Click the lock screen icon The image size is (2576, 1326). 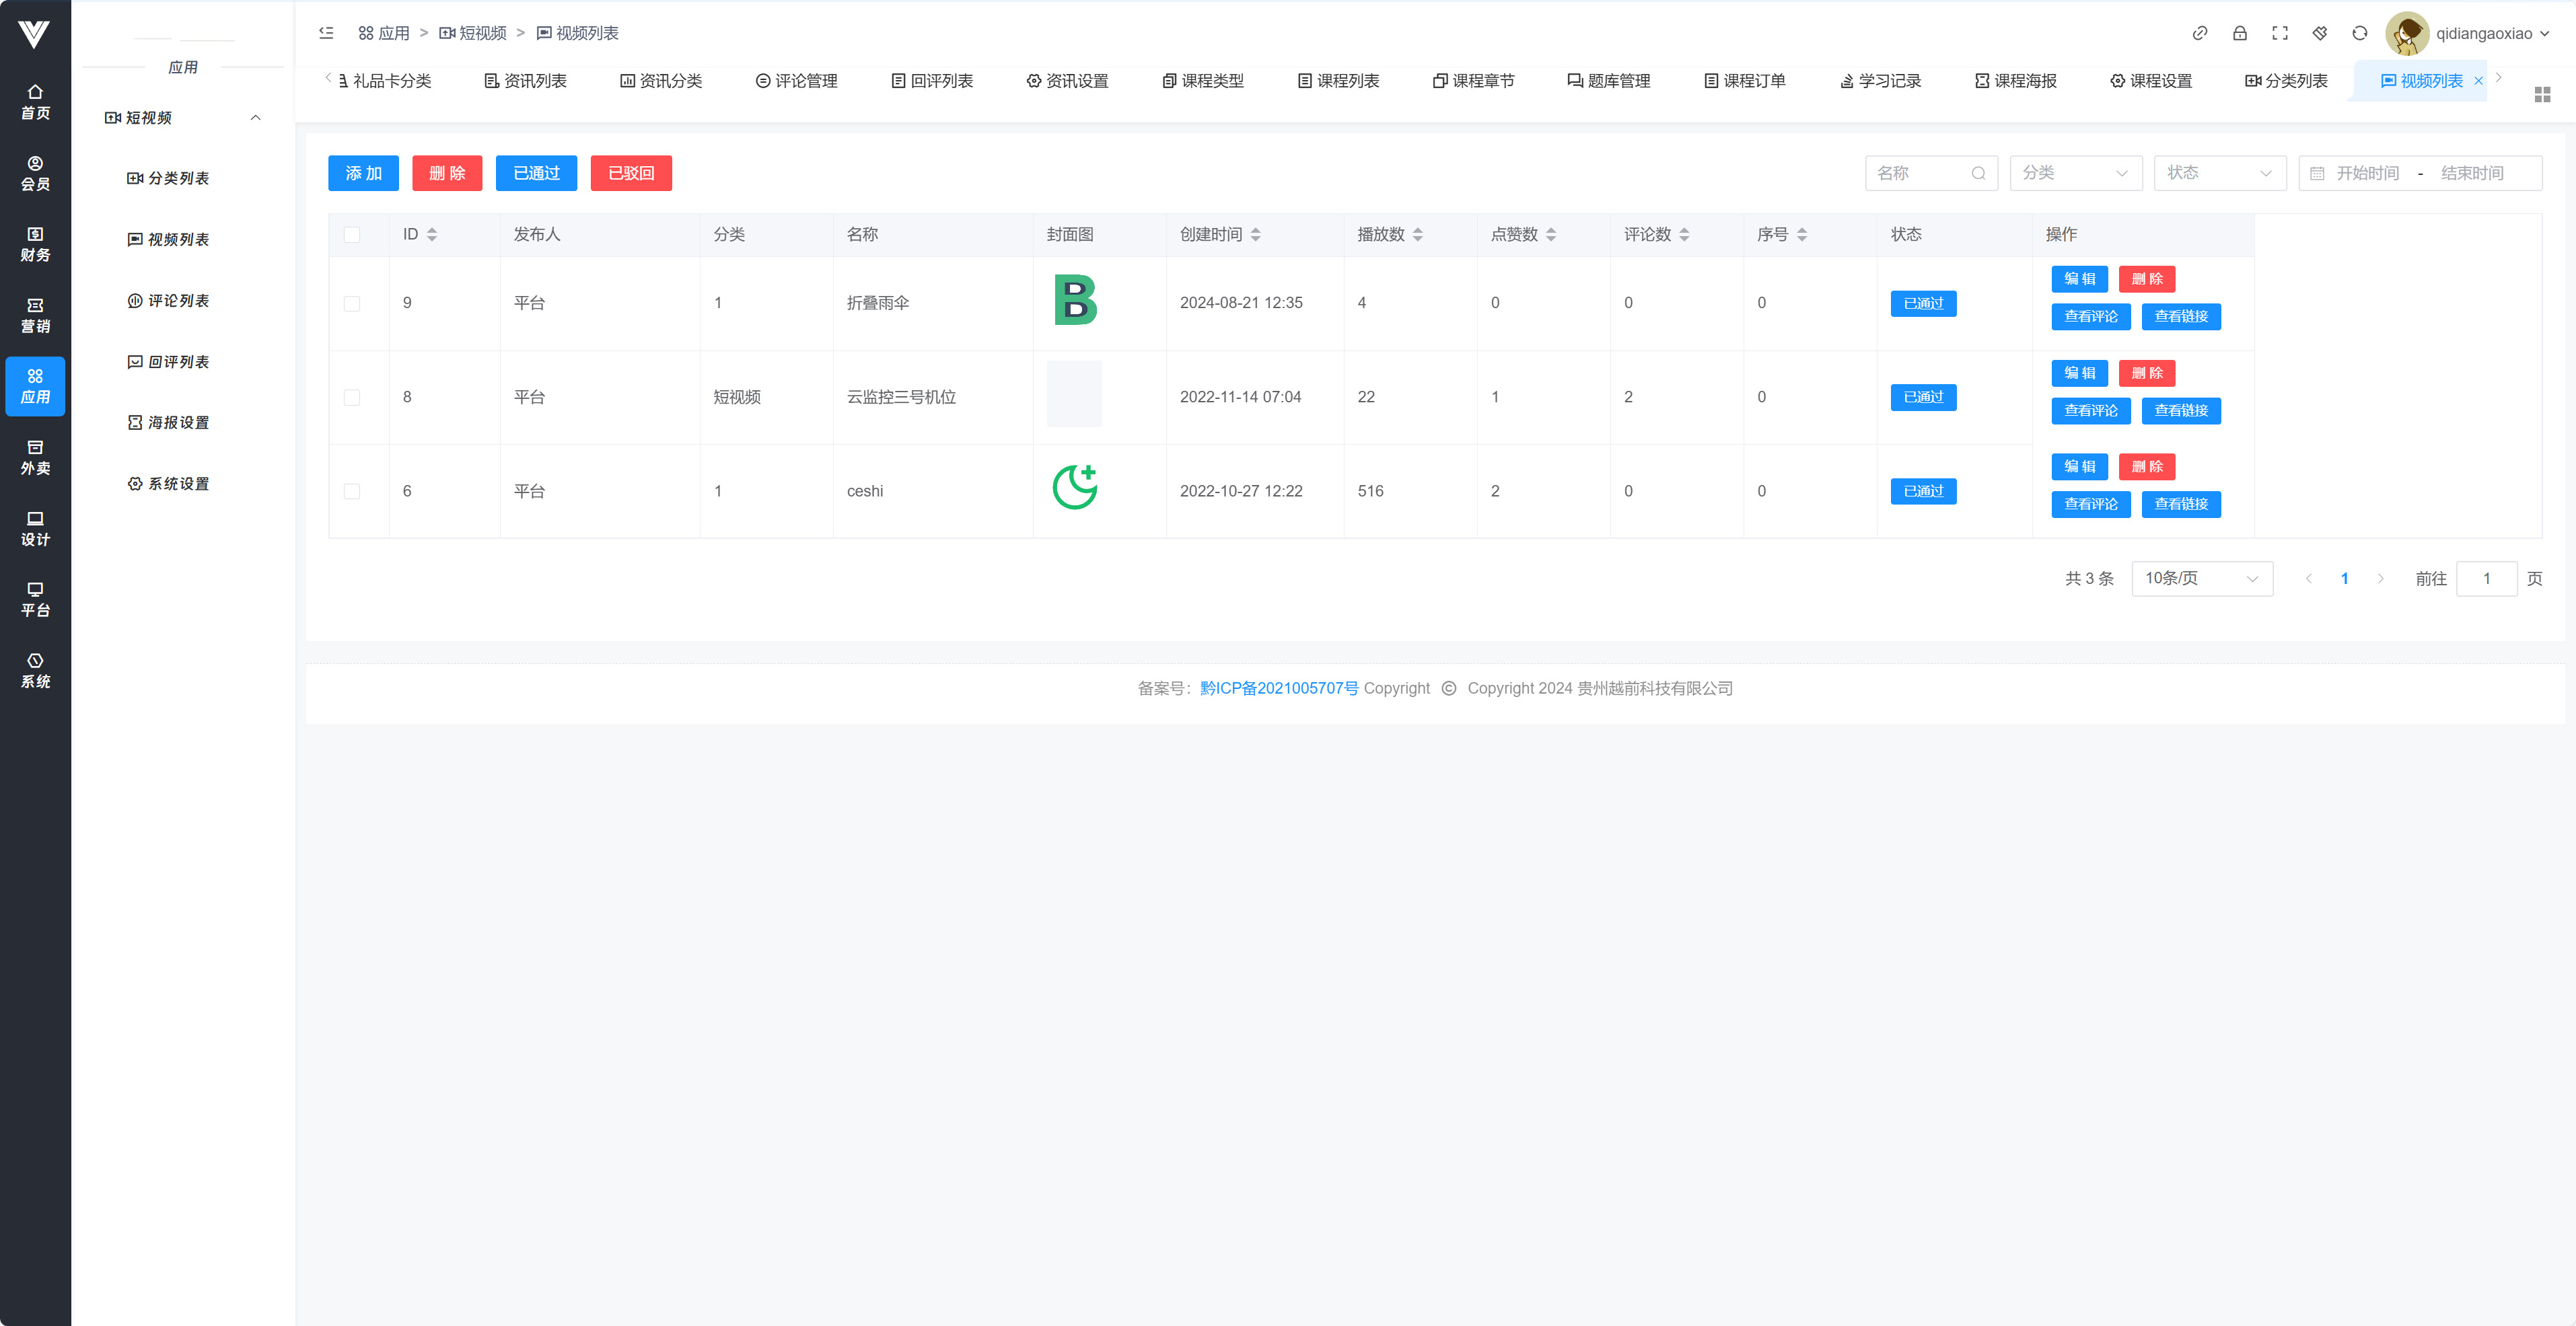click(2239, 33)
